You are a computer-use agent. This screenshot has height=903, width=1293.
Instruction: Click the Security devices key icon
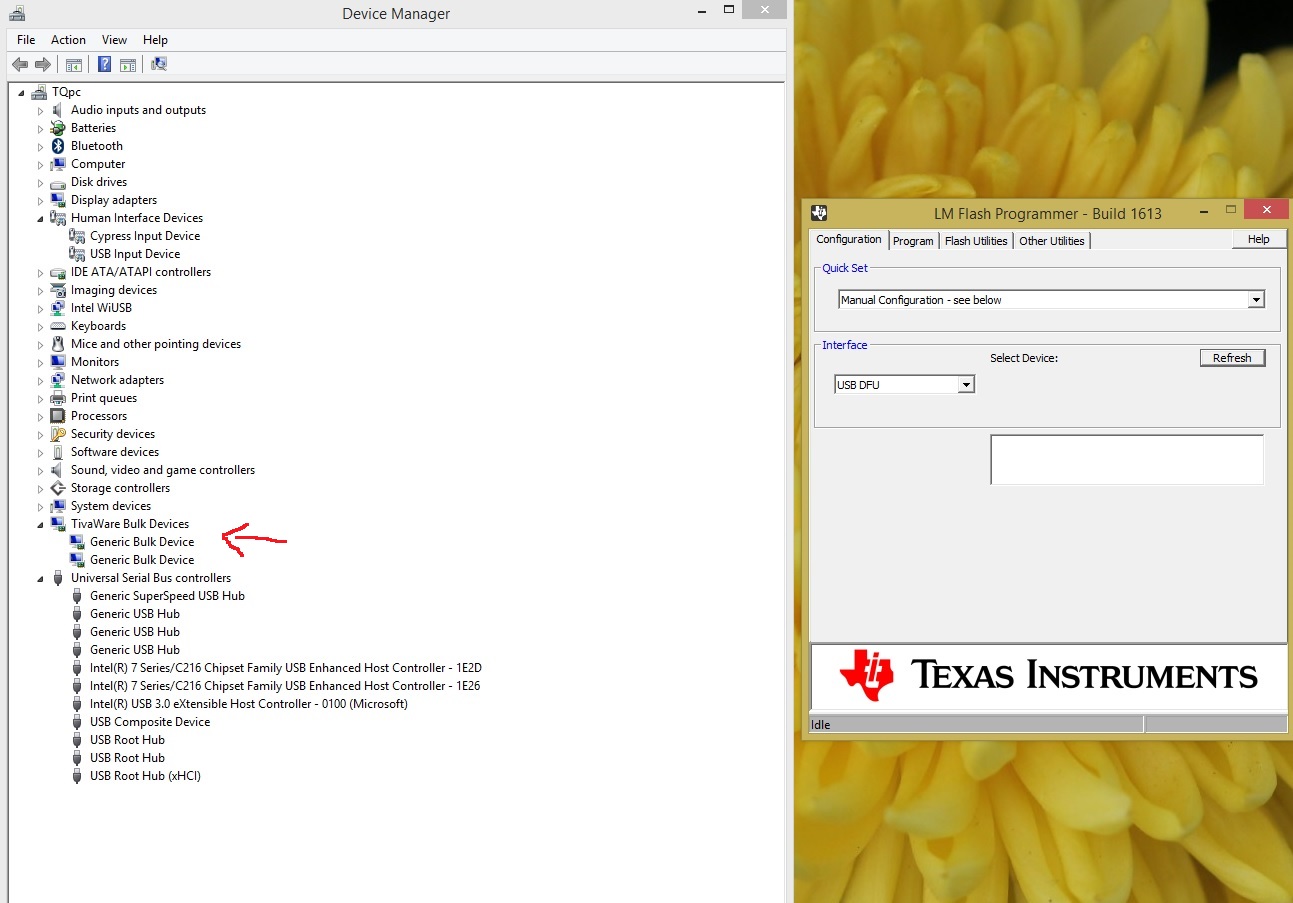(x=58, y=434)
